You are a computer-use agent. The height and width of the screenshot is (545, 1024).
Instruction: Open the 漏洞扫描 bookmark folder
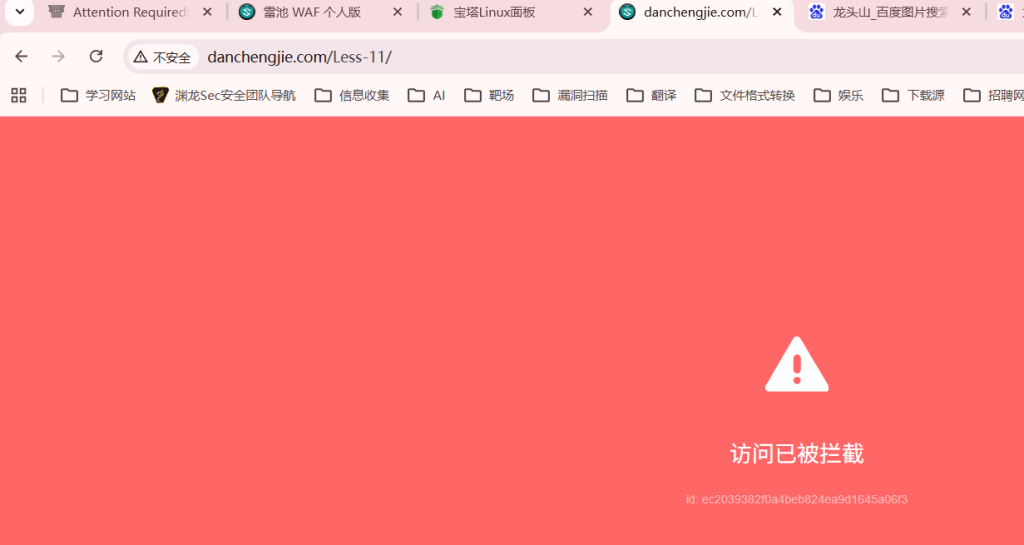tap(570, 95)
